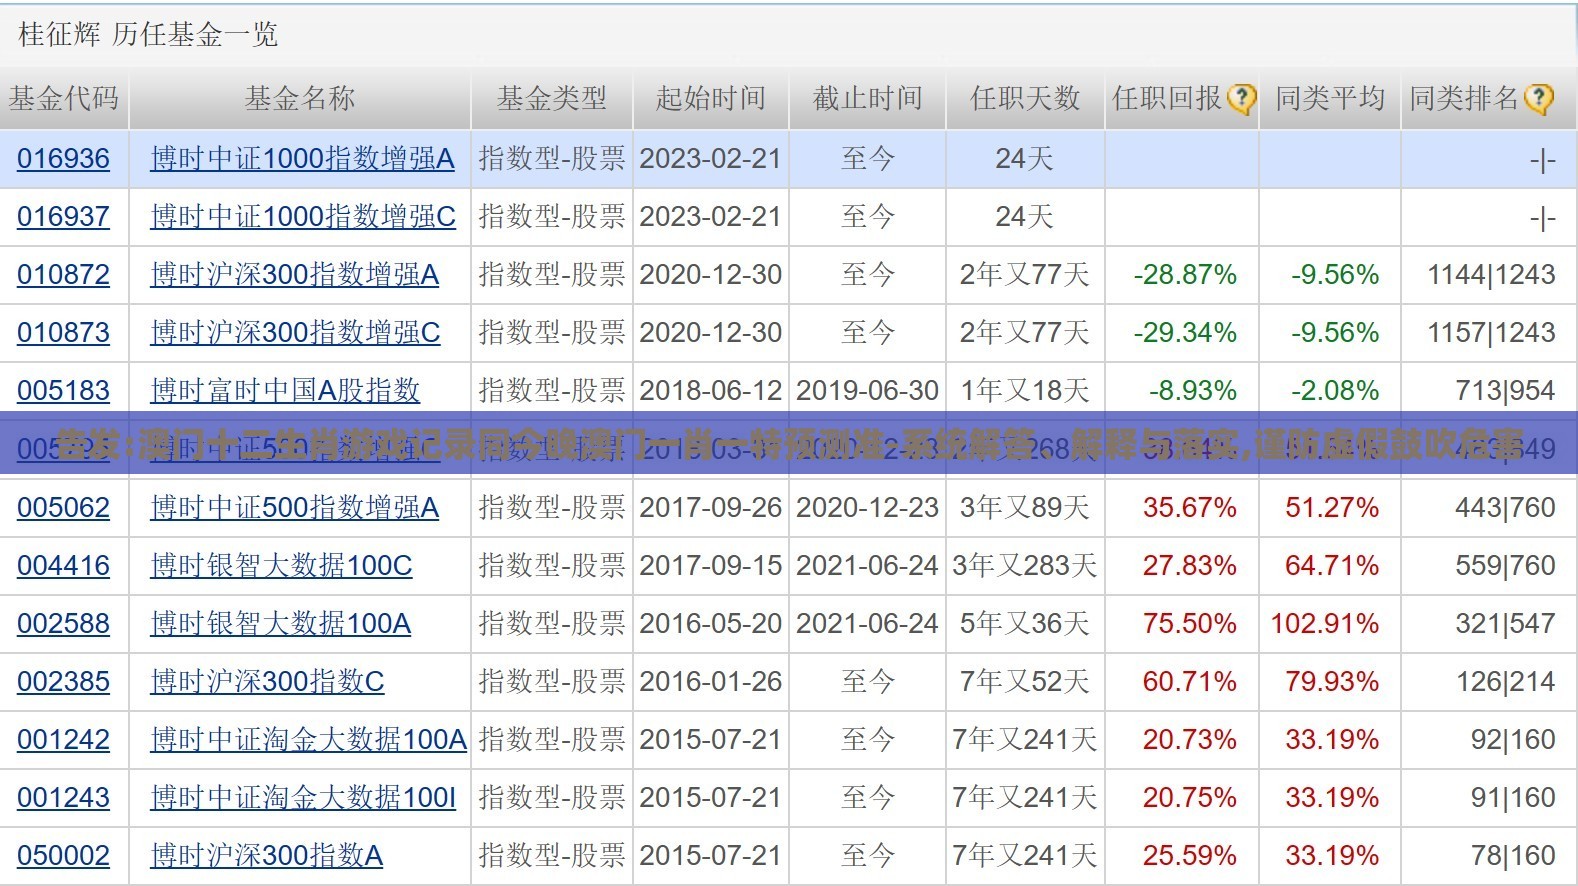
Task: Open 博时中证500指数增强A fund page
Action: click(294, 508)
